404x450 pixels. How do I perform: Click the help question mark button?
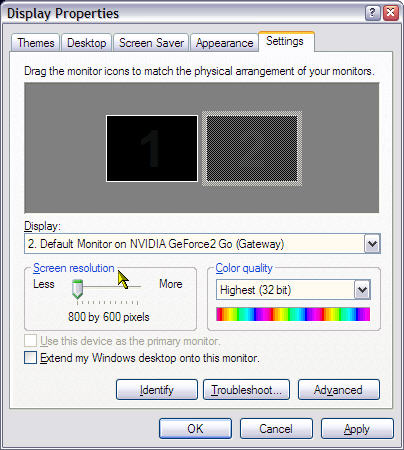[x=373, y=13]
